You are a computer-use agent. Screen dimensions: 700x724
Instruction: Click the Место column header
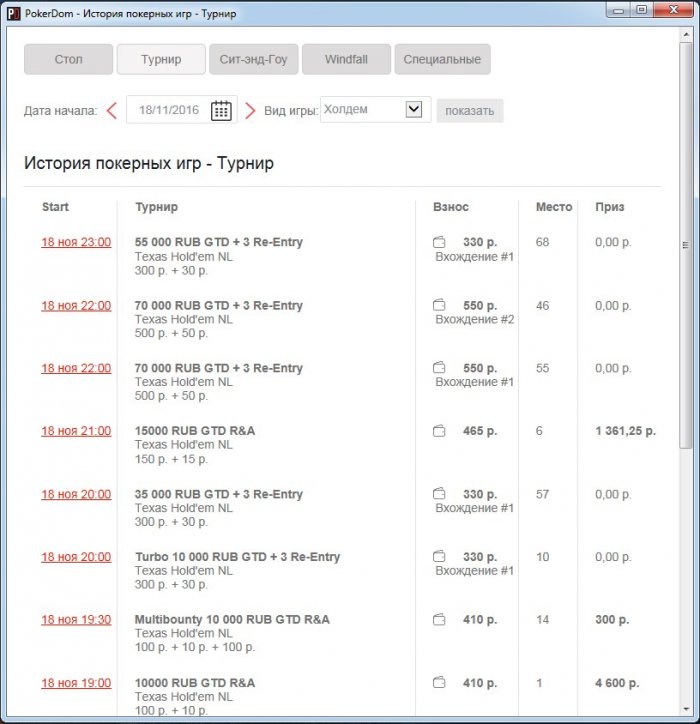[x=554, y=207]
